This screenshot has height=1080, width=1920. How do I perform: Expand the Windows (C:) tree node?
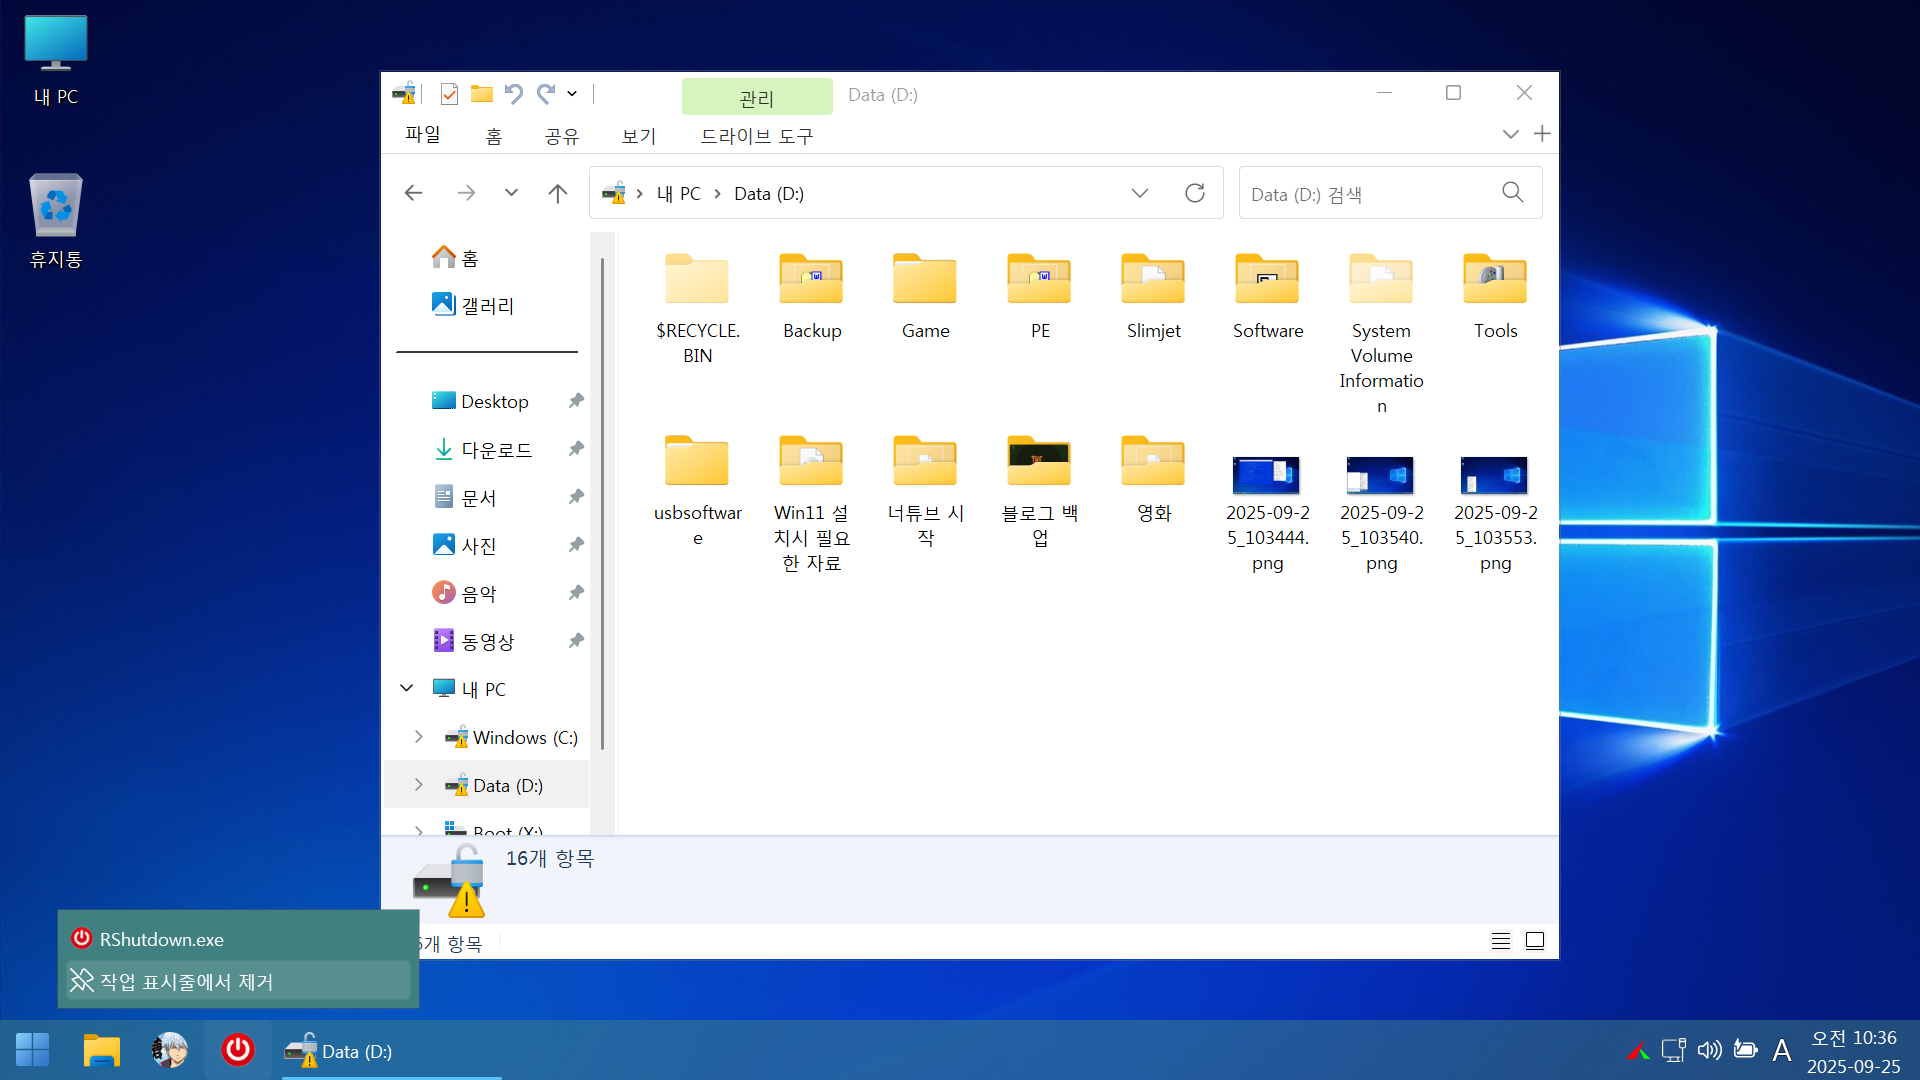tap(419, 737)
